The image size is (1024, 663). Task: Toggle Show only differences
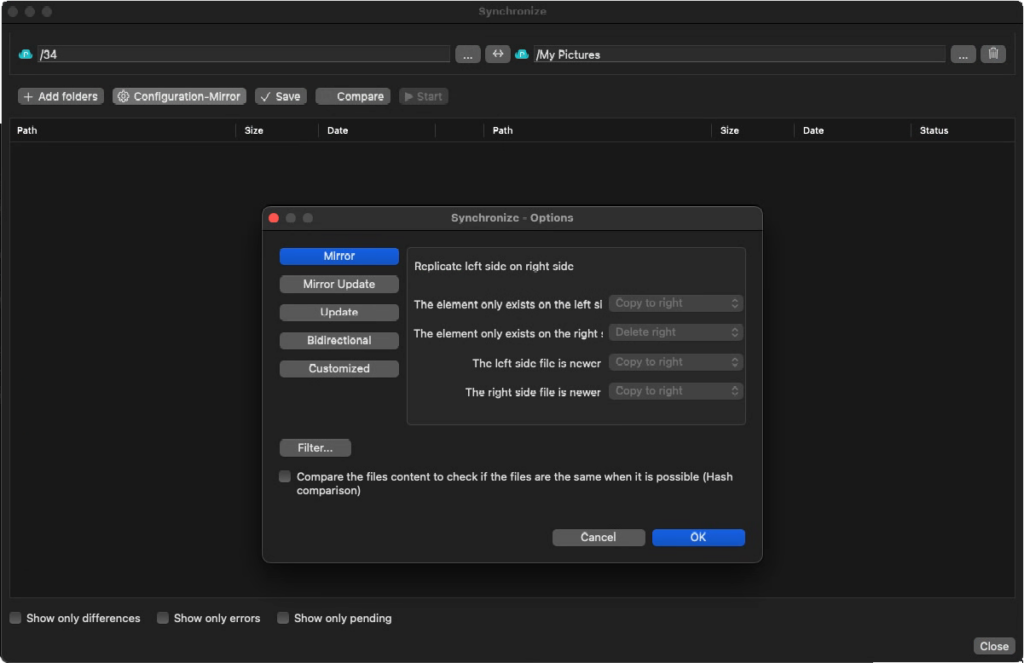(15, 618)
